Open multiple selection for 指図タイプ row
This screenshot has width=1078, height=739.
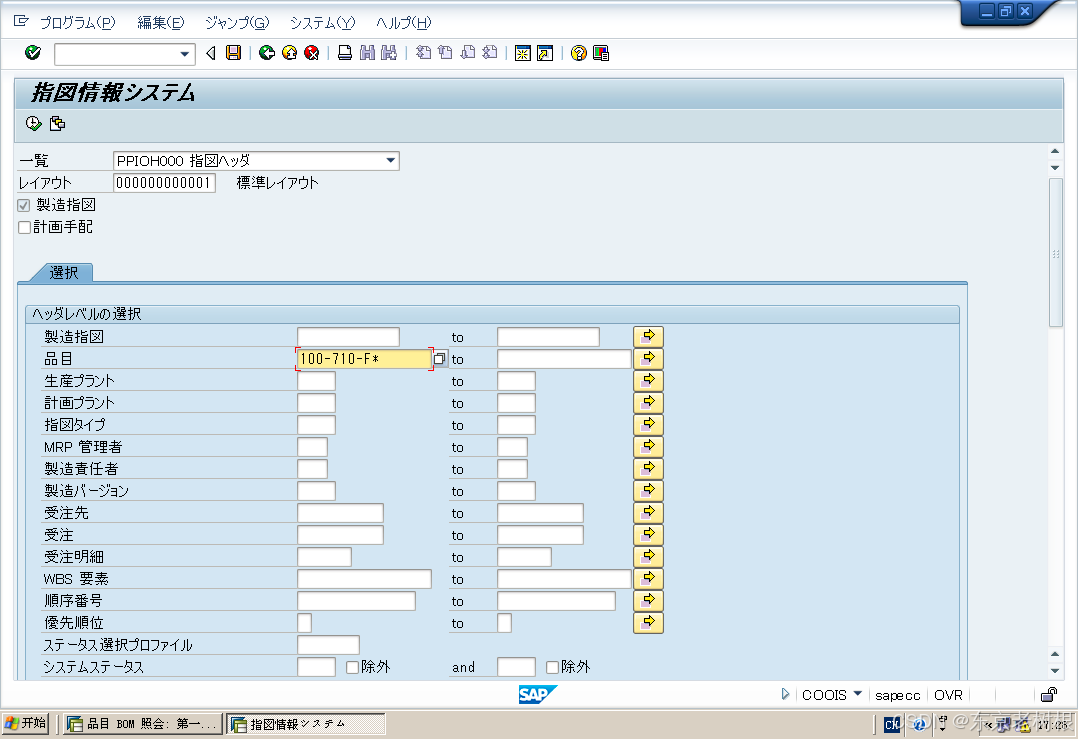648,425
